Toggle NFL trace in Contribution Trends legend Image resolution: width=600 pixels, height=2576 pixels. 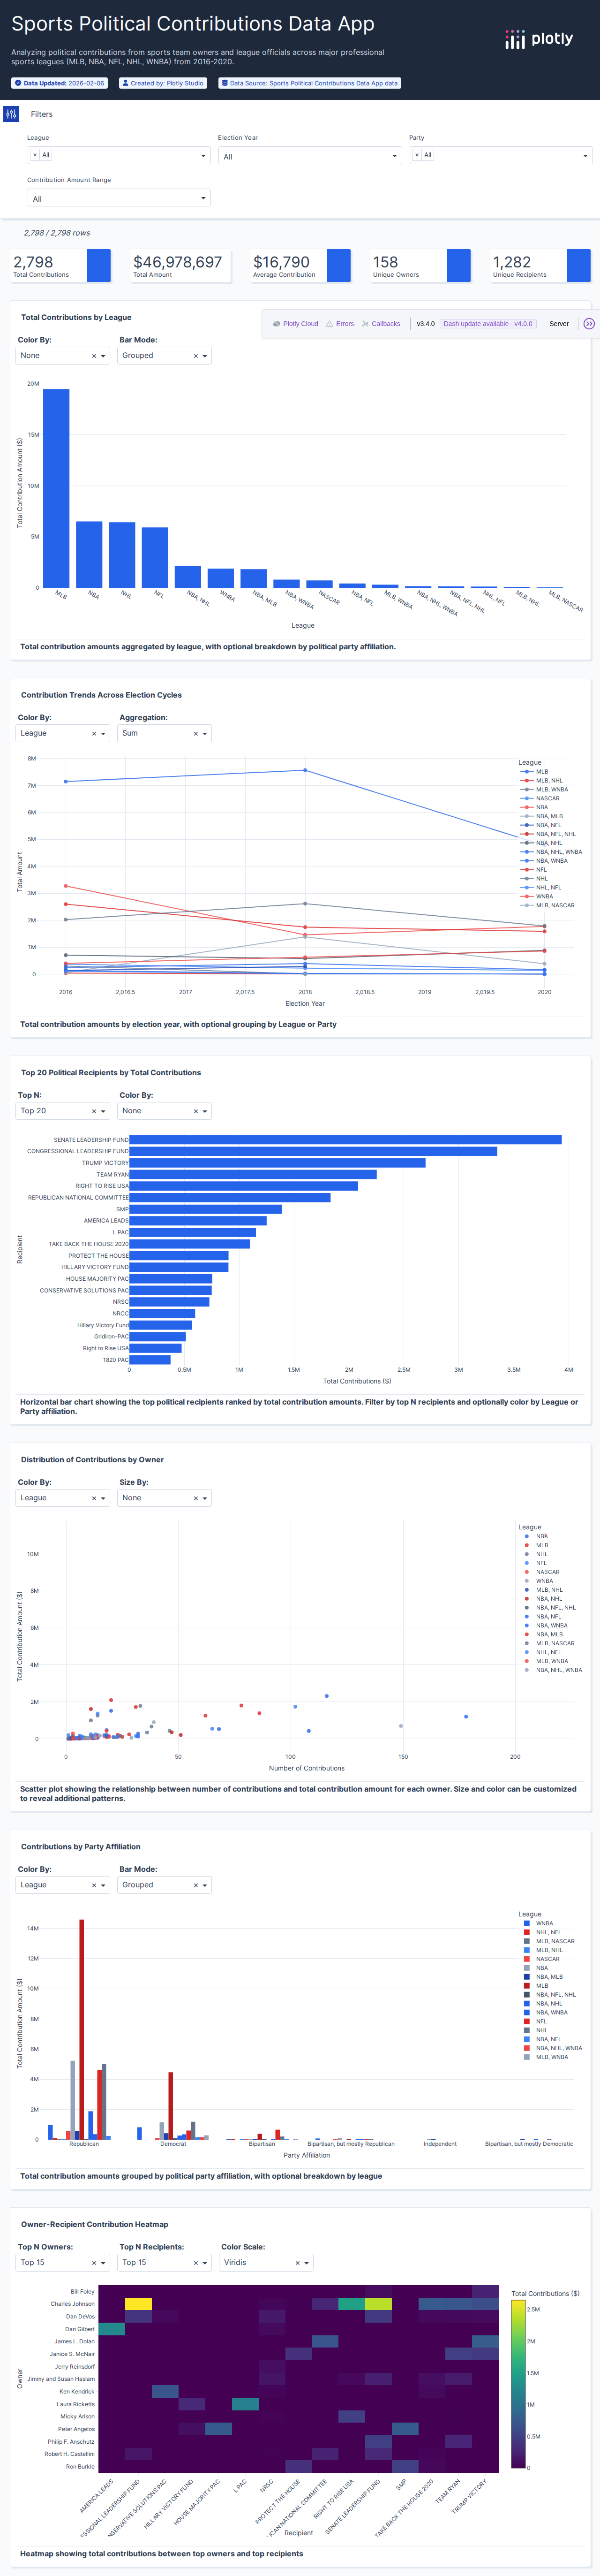(x=533, y=870)
